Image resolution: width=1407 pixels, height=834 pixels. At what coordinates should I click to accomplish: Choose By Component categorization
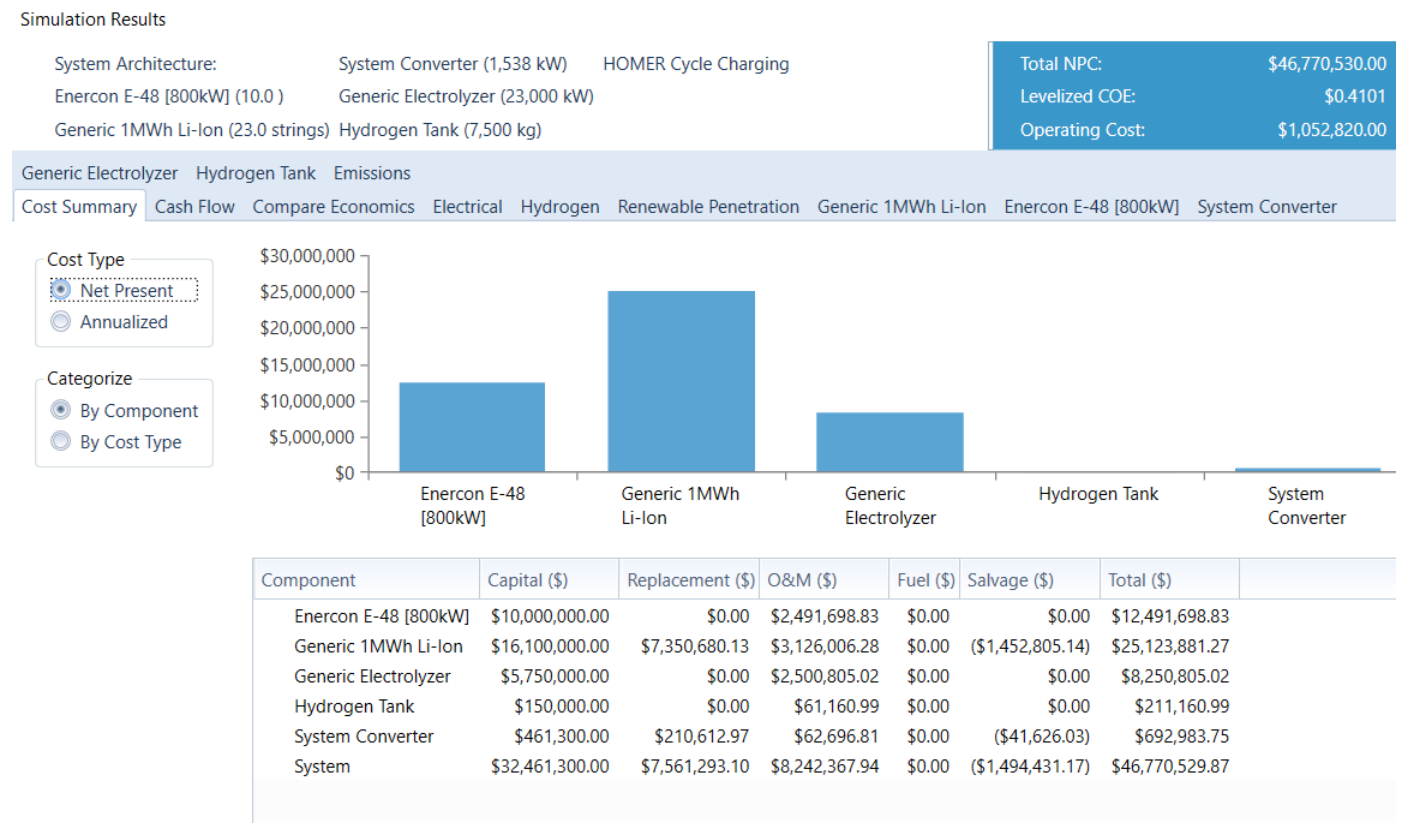(125, 411)
